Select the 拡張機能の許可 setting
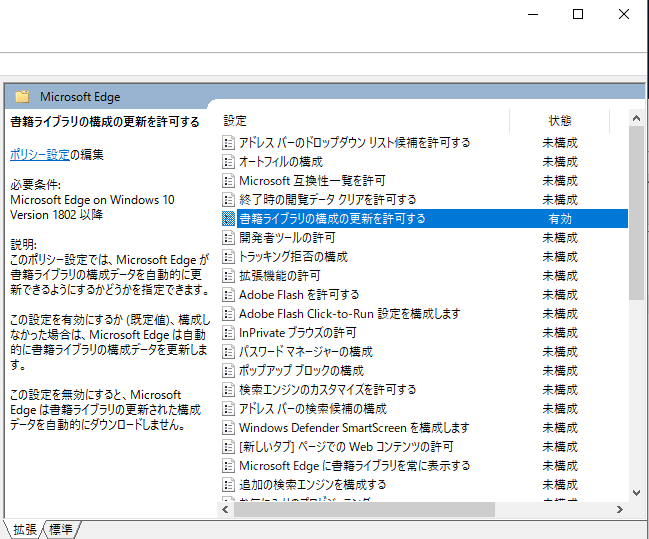 (280, 276)
